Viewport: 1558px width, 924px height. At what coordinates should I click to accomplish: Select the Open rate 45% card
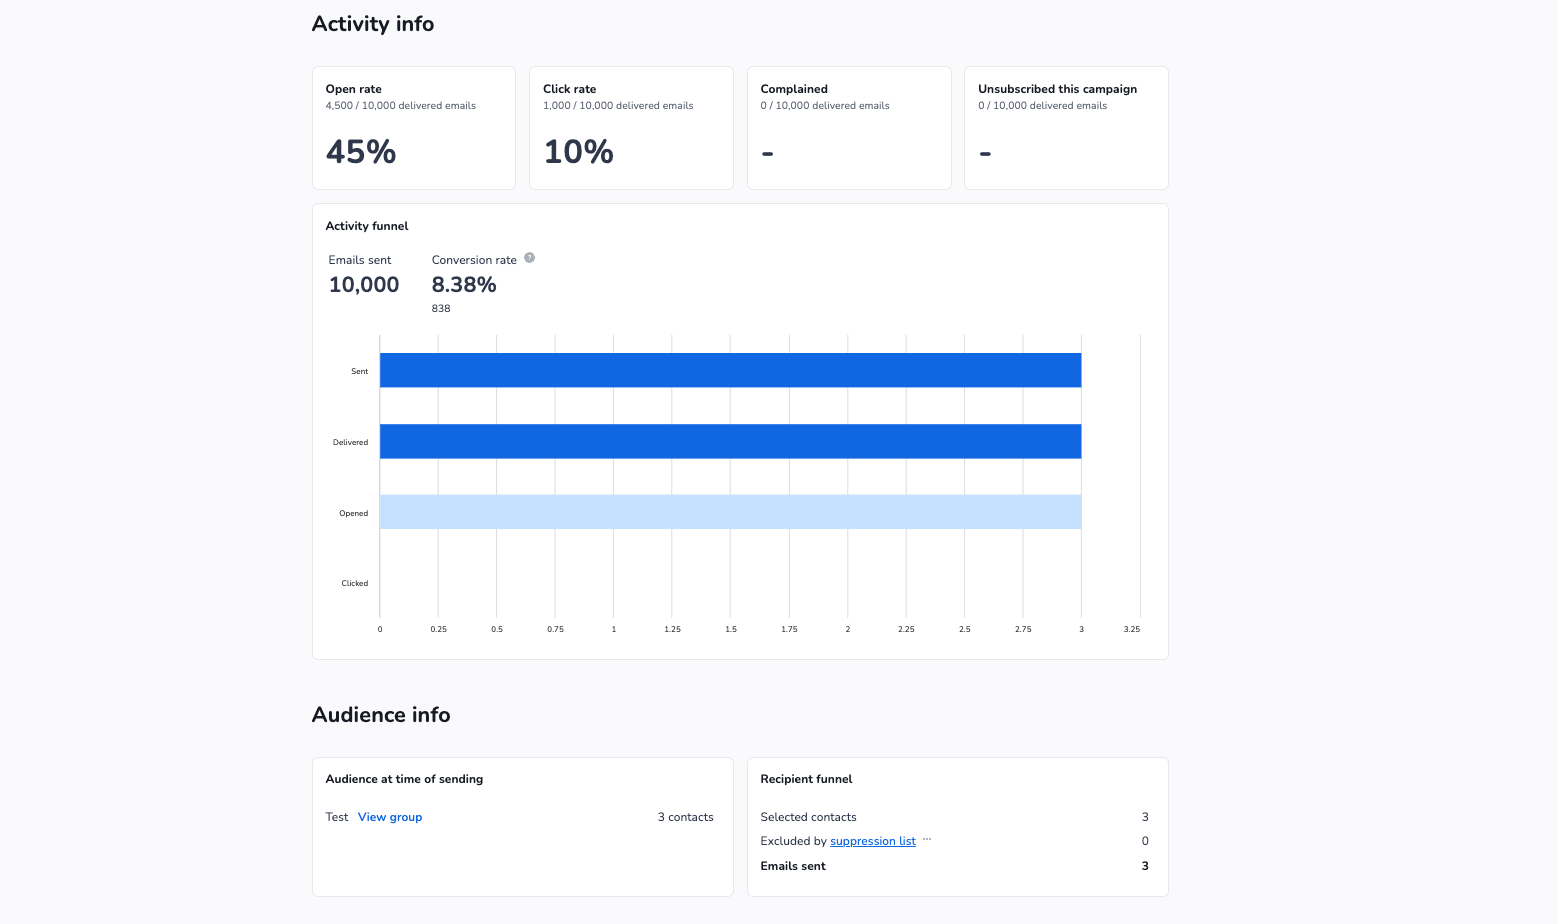point(414,128)
